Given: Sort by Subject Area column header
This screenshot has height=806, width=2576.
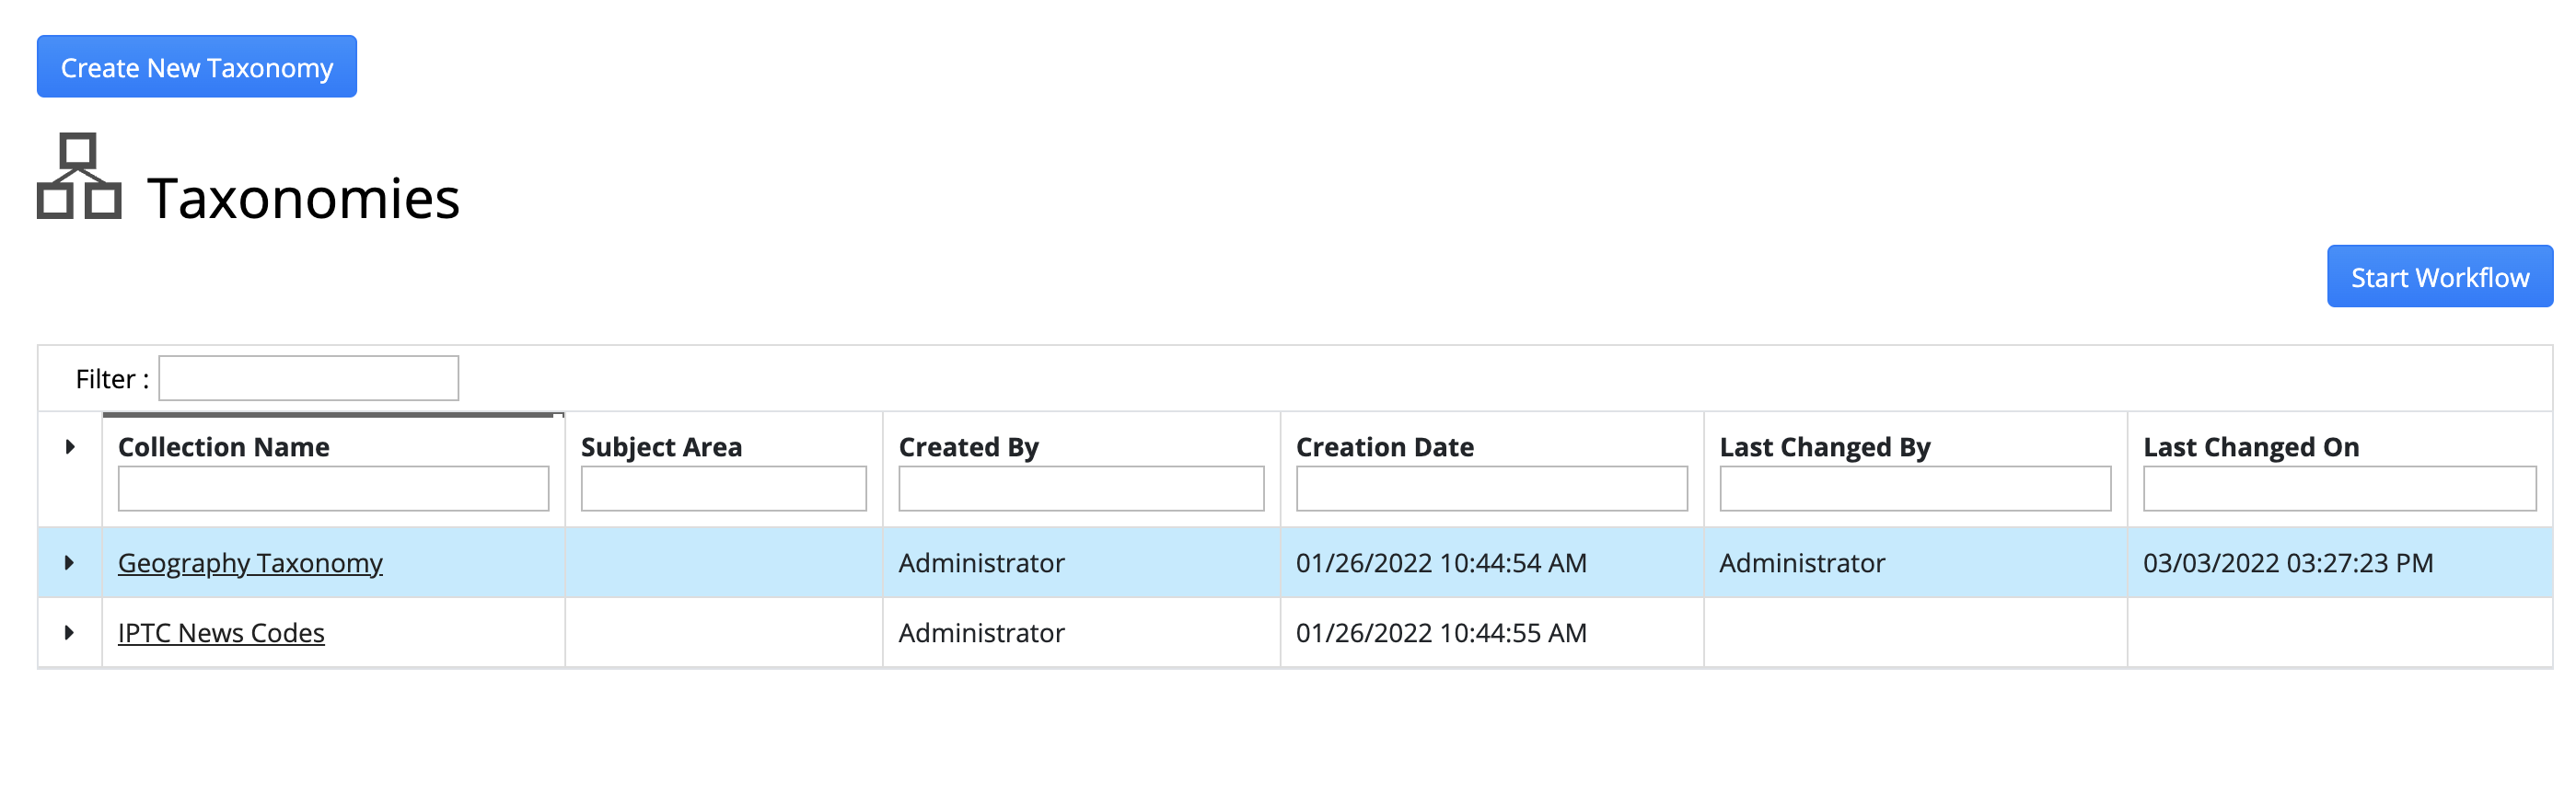Looking at the screenshot, I should coord(661,447).
